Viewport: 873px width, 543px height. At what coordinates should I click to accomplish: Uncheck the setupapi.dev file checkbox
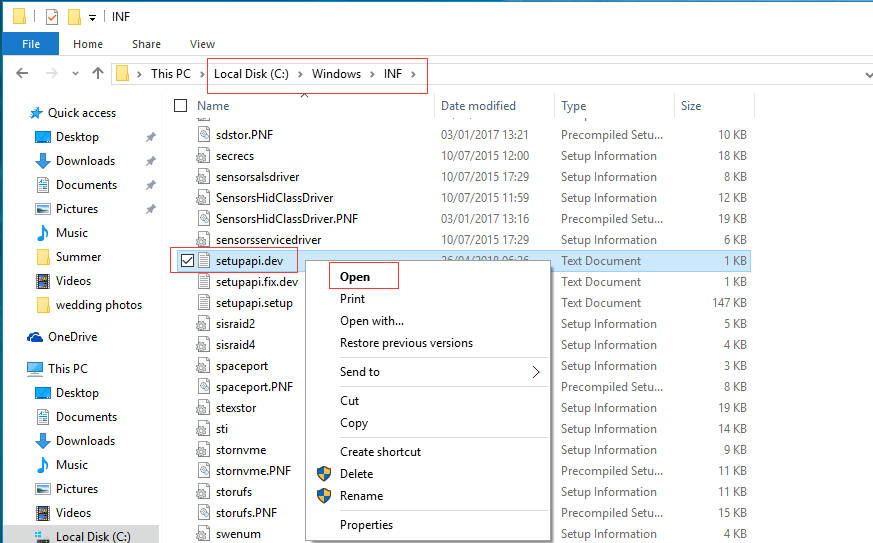coord(186,261)
